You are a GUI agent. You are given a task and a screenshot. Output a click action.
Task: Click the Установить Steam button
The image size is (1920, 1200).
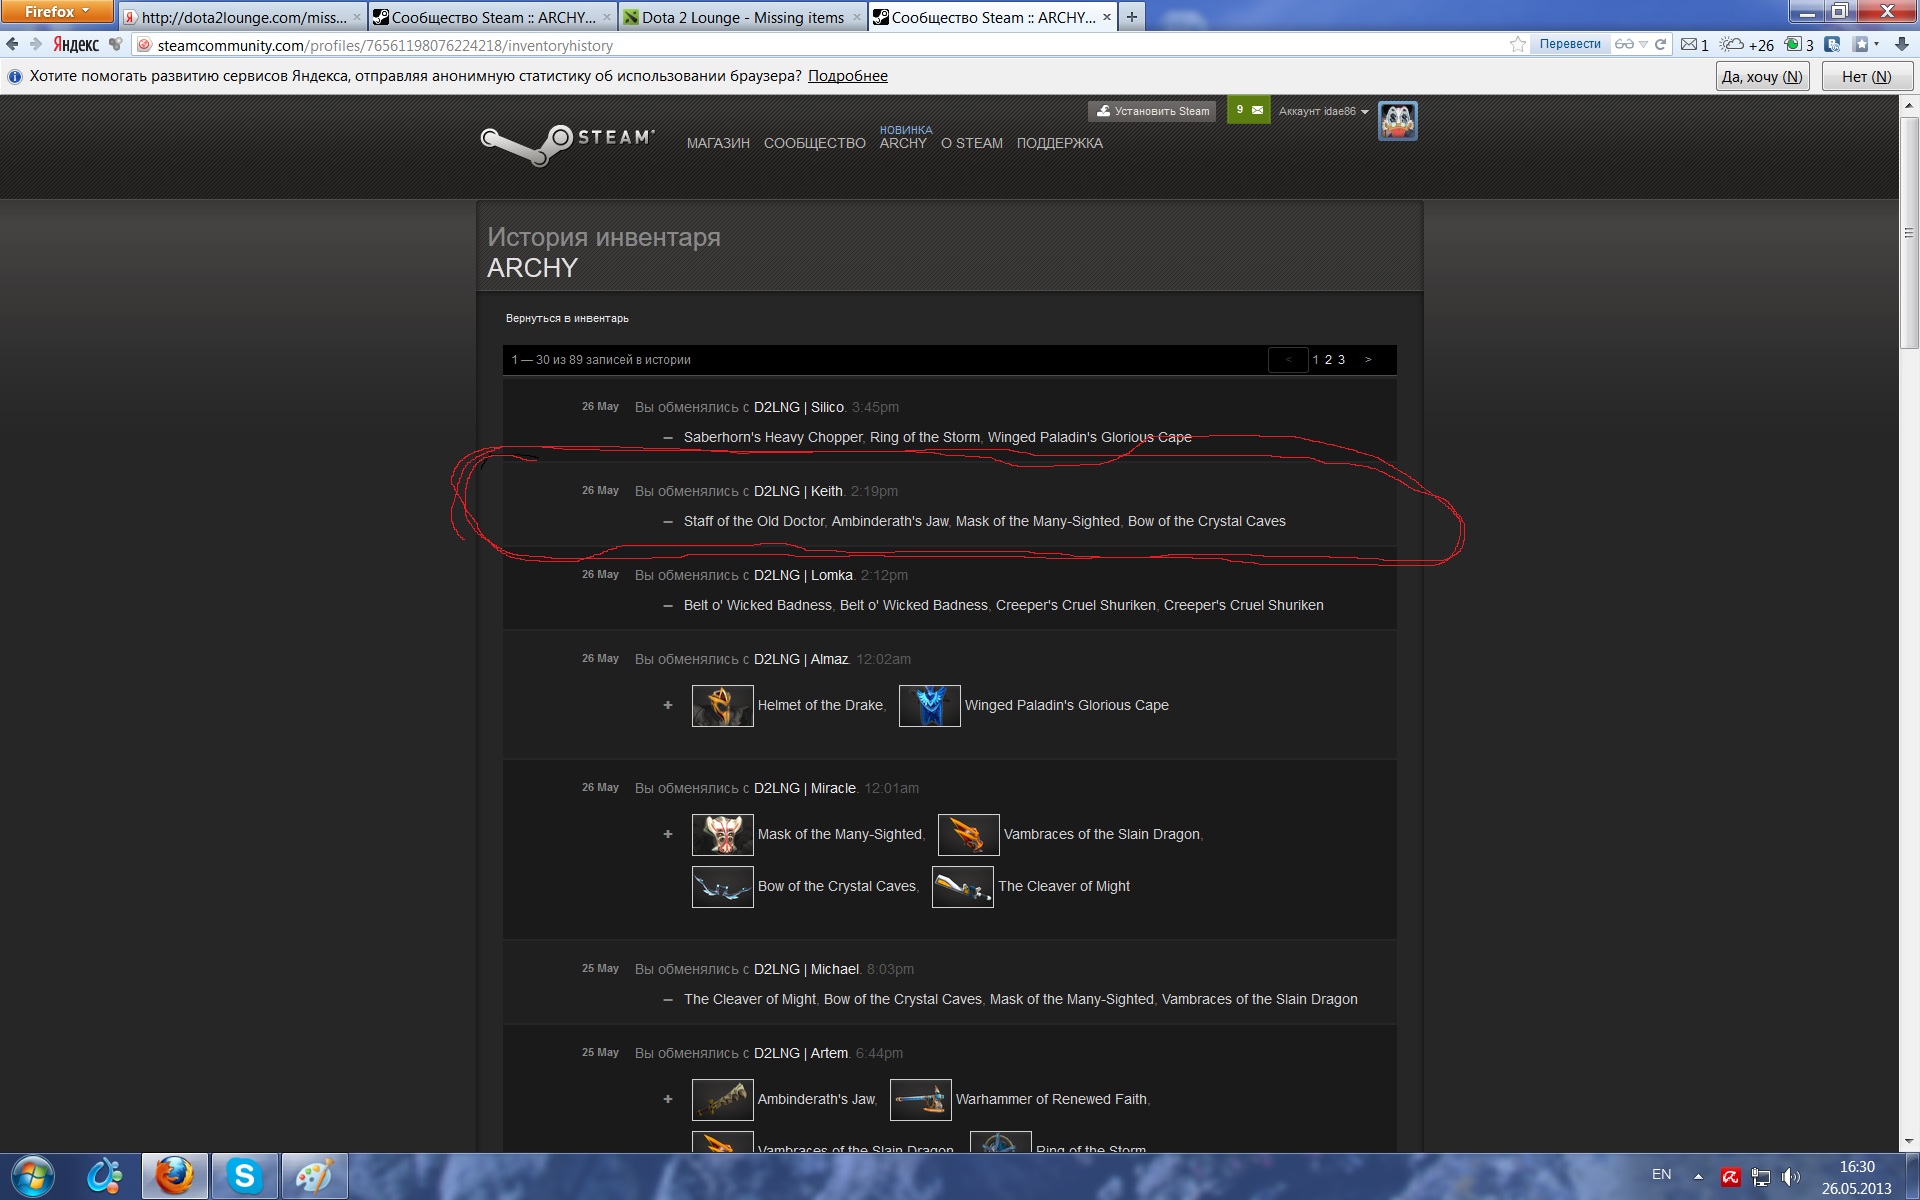tap(1152, 111)
